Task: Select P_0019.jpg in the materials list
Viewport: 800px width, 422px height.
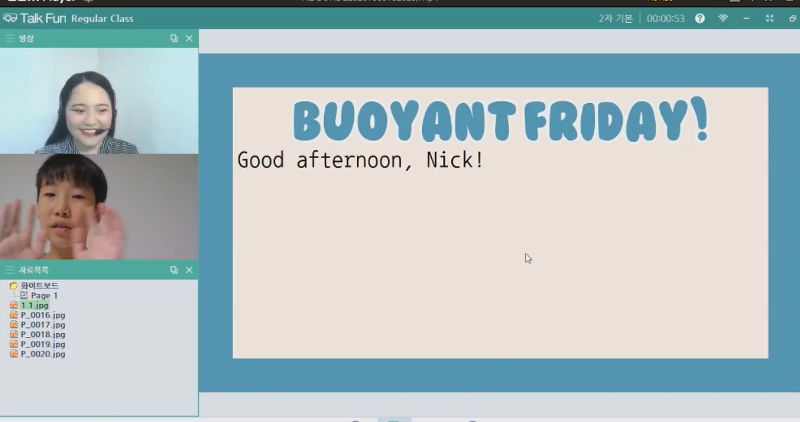Action: click(x=42, y=344)
